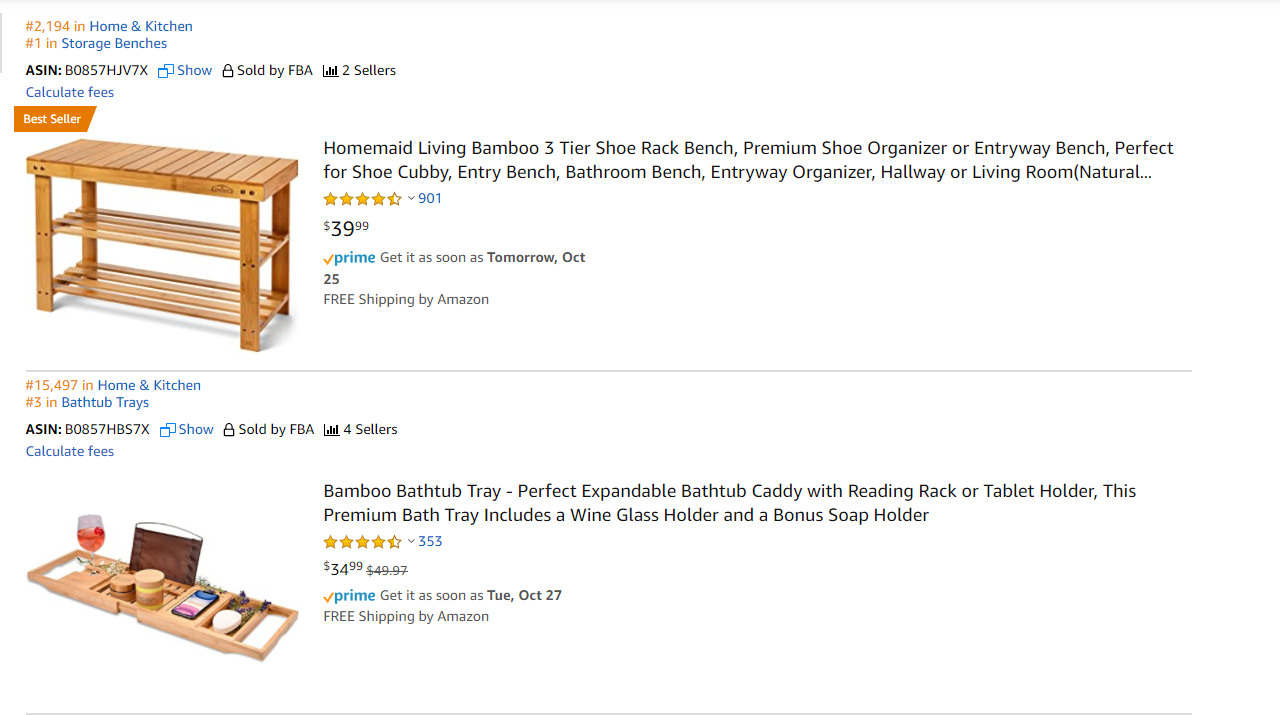Viewport: 1280px width, 715px height.
Task: Expand rating chevron beside 901 reviews
Action: tap(411, 199)
